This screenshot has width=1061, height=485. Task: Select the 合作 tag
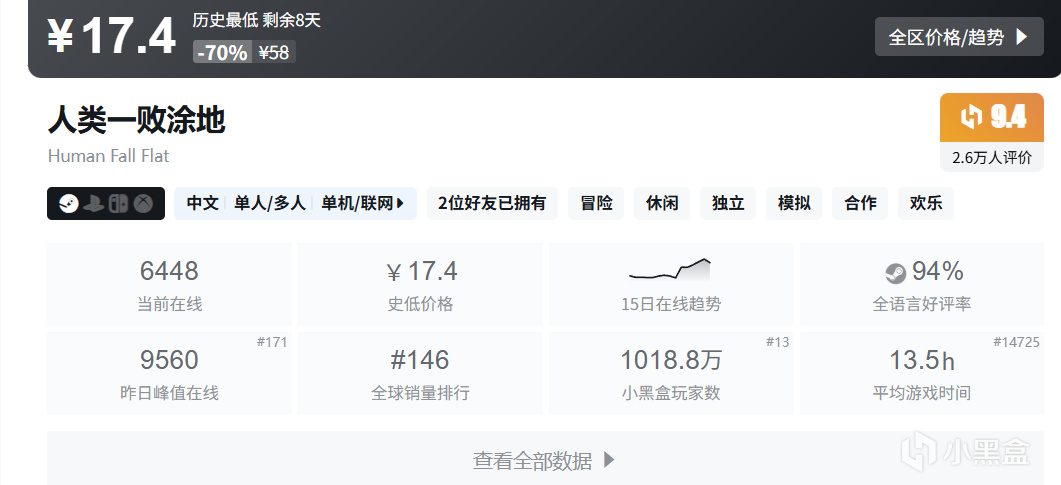860,204
